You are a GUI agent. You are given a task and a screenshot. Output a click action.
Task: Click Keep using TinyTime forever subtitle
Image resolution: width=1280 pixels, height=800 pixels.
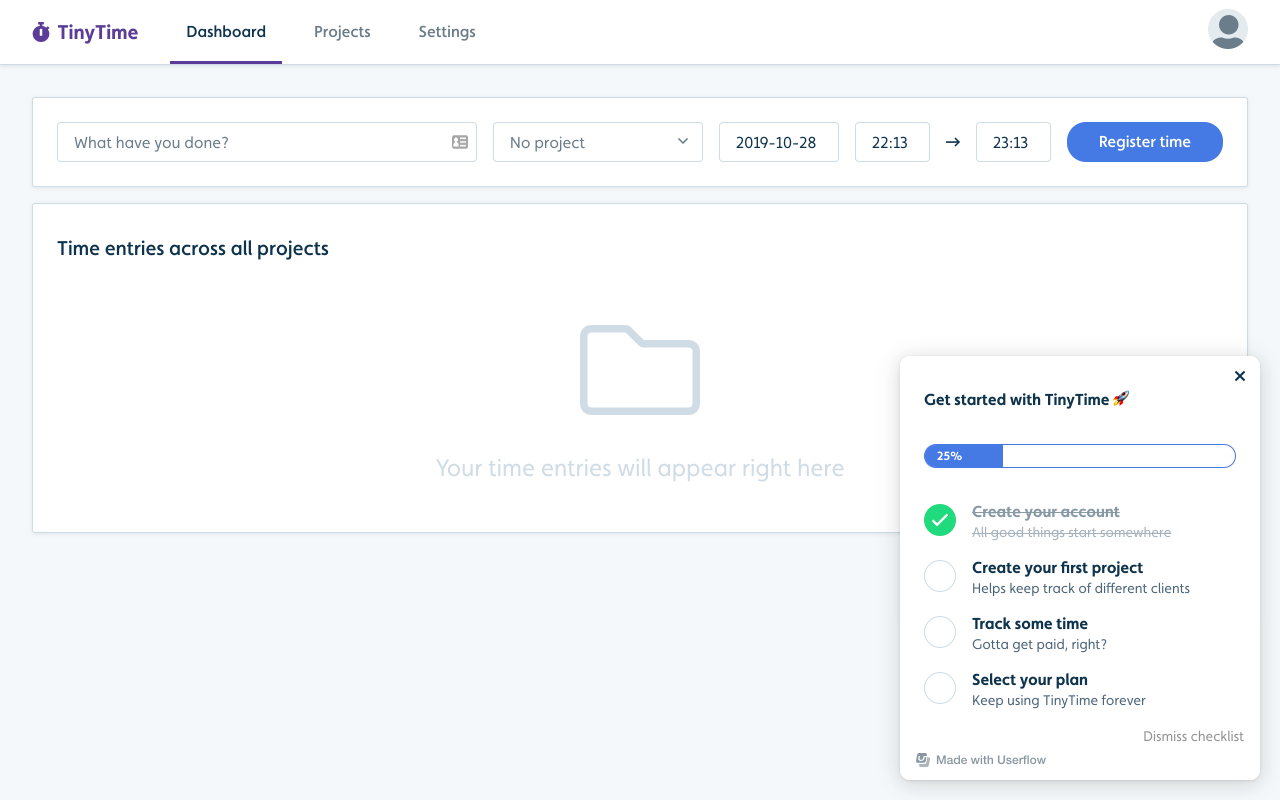coord(1059,700)
